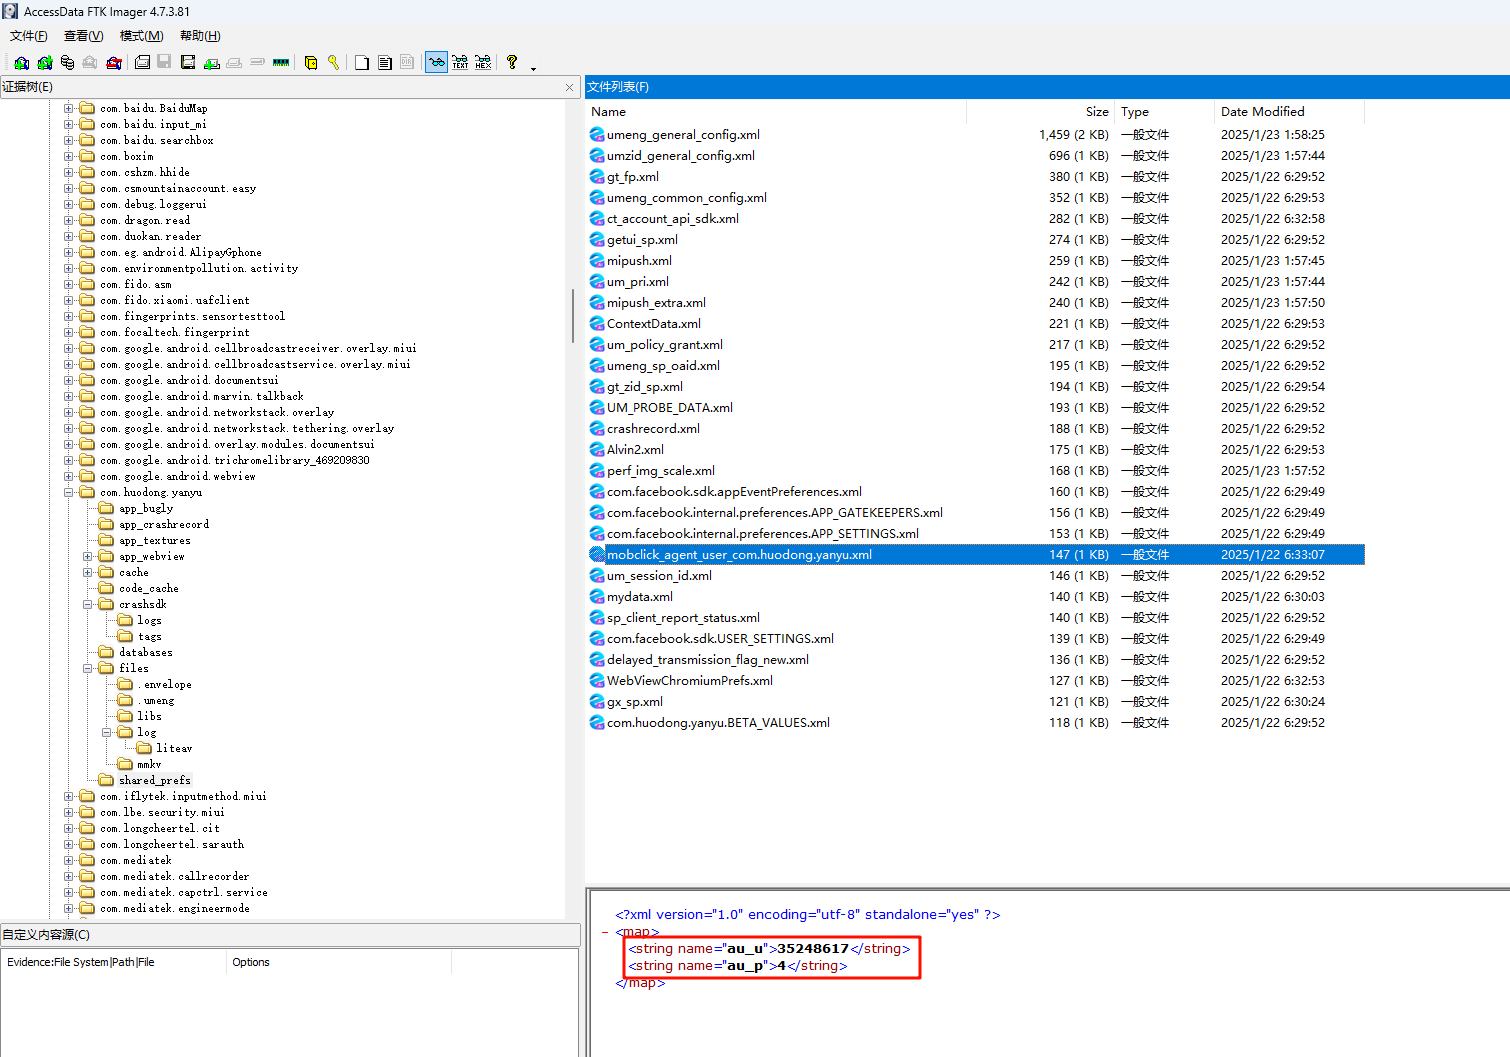Viewport: 1510px width, 1057px height.
Task: Select mydata.xml in the file list
Action: click(639, 597)
